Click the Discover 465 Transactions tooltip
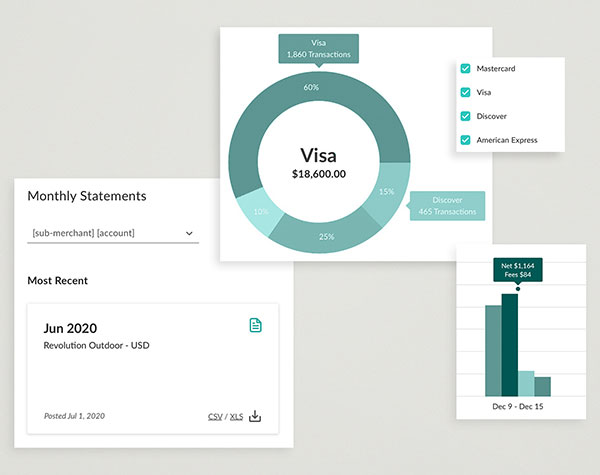The image size is (600, 475). 447,206
